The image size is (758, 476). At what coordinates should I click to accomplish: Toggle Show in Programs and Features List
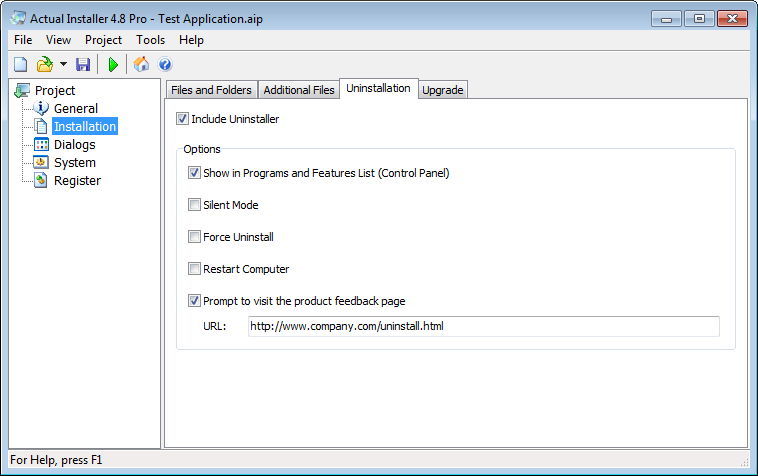[194, 173]
